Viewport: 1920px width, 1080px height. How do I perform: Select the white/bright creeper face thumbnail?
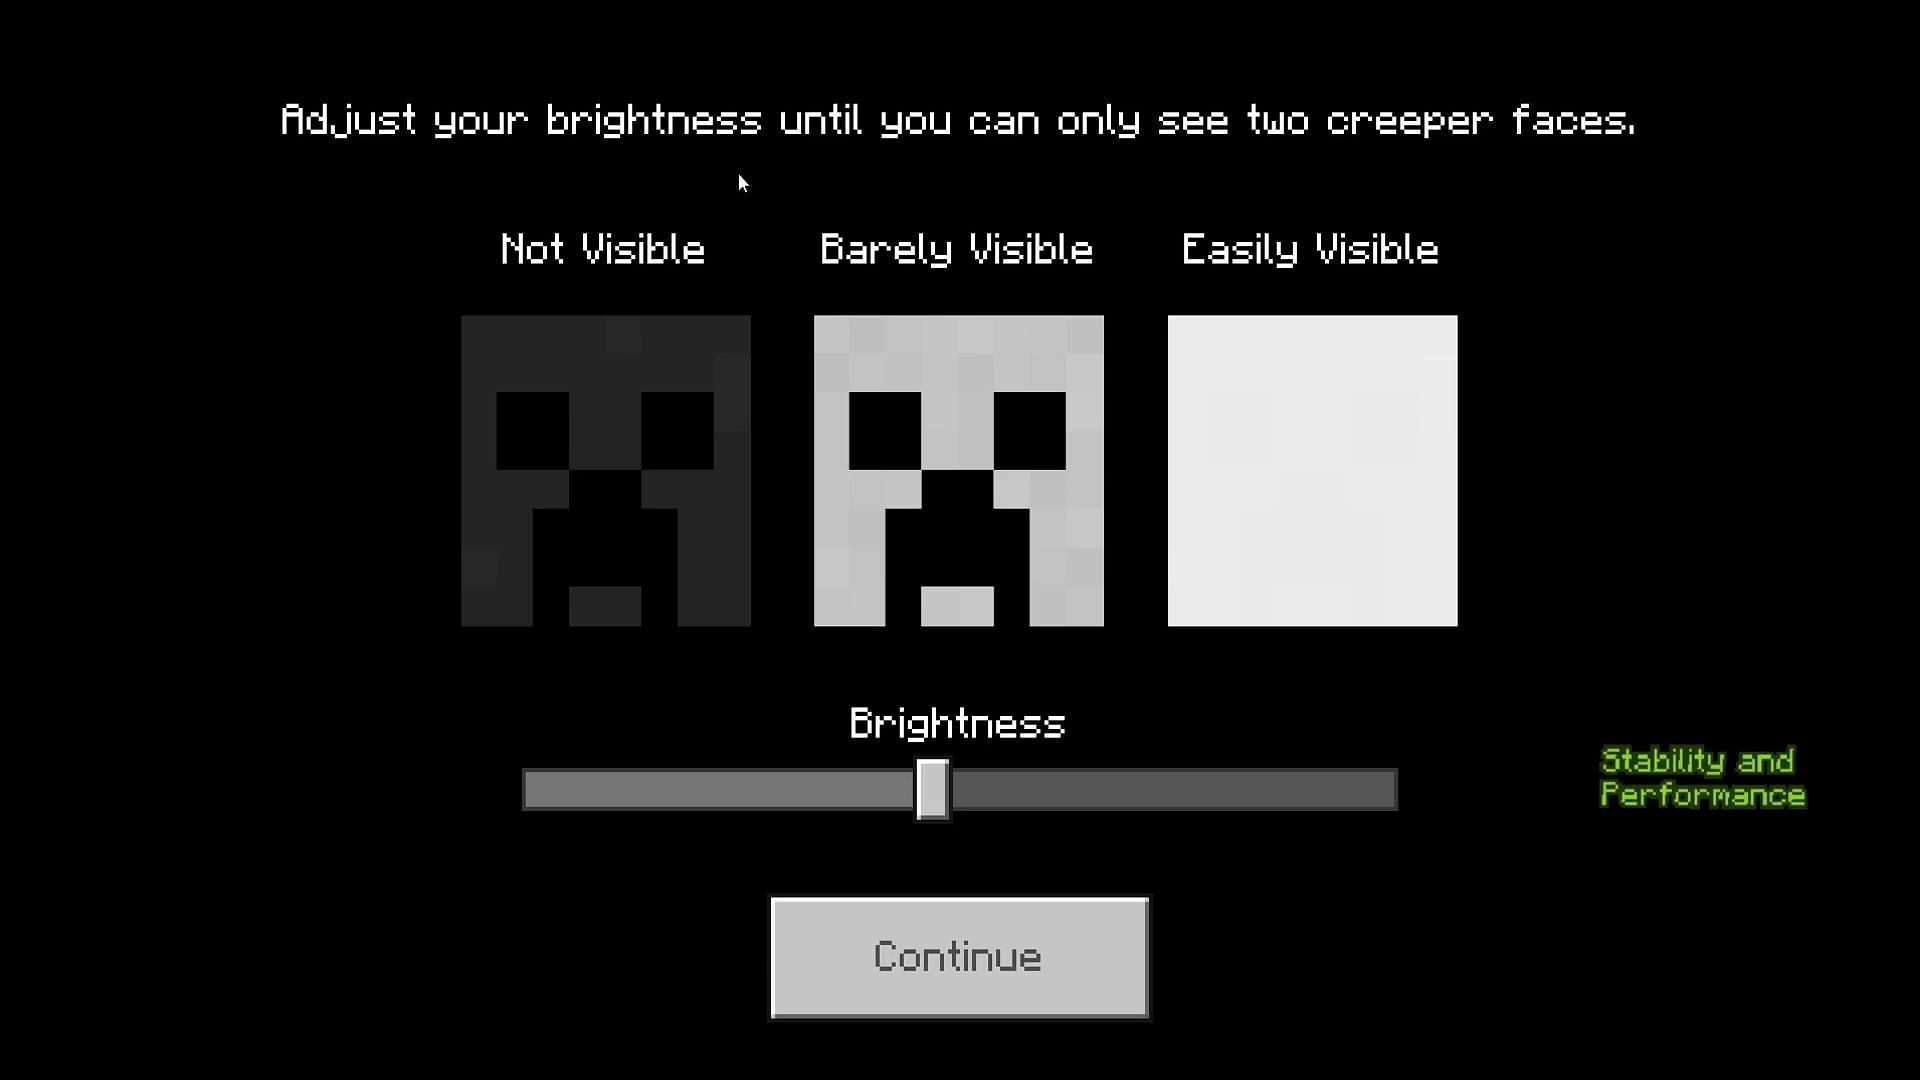[1311, 469]
